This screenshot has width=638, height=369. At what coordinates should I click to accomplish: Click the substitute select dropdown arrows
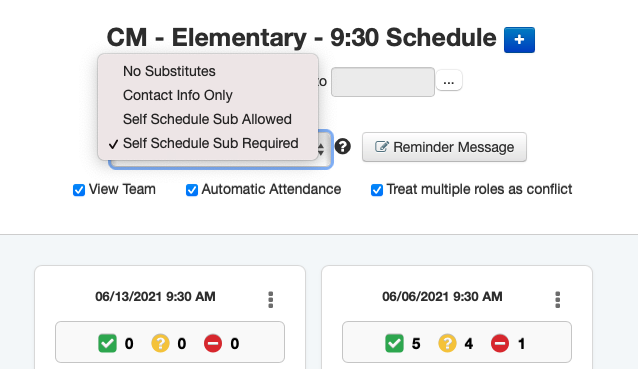(x=321, y=149)
